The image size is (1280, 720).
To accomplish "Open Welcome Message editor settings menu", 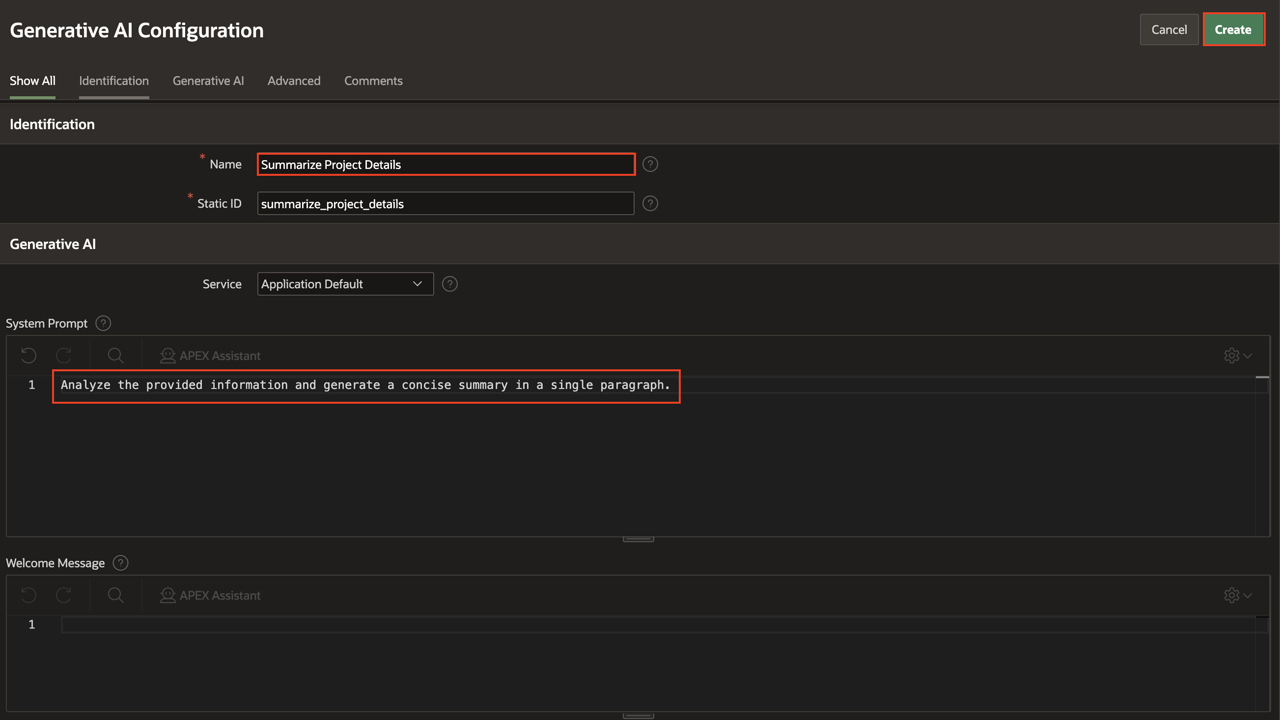I will point(1237,595).
